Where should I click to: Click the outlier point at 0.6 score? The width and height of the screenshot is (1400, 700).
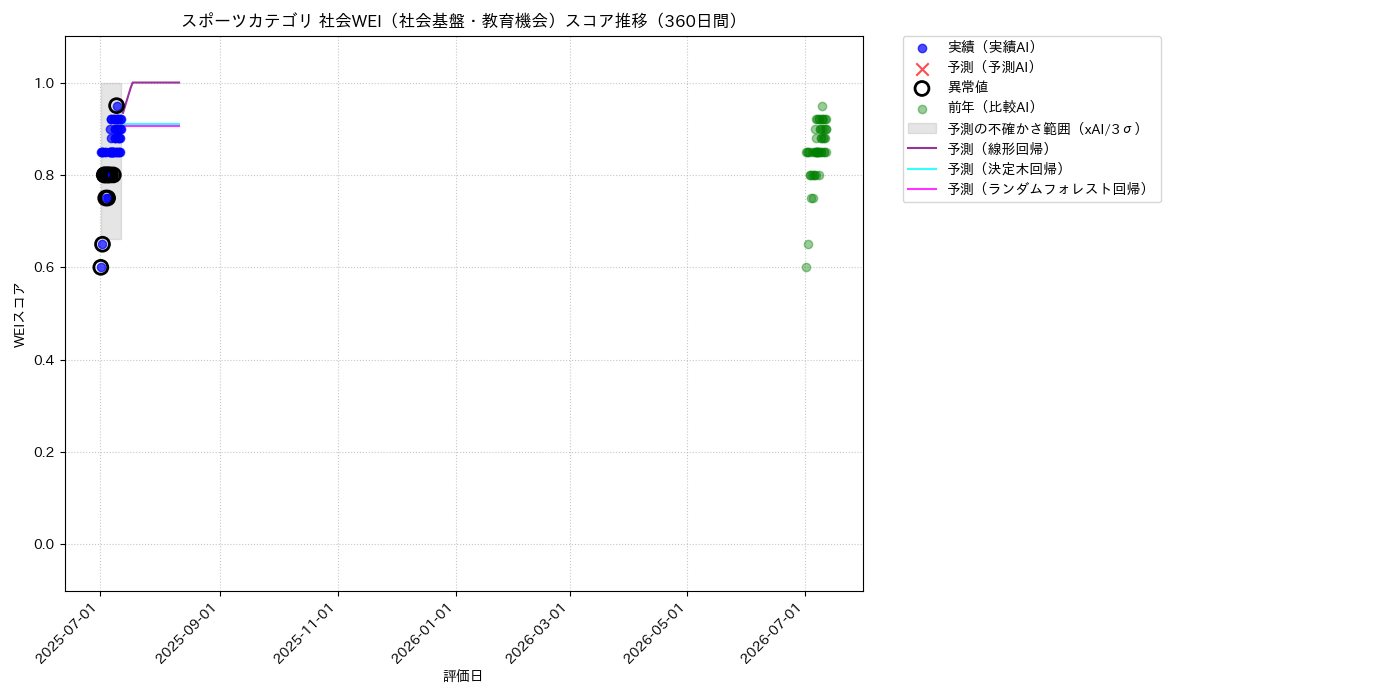tap(100, 267)
